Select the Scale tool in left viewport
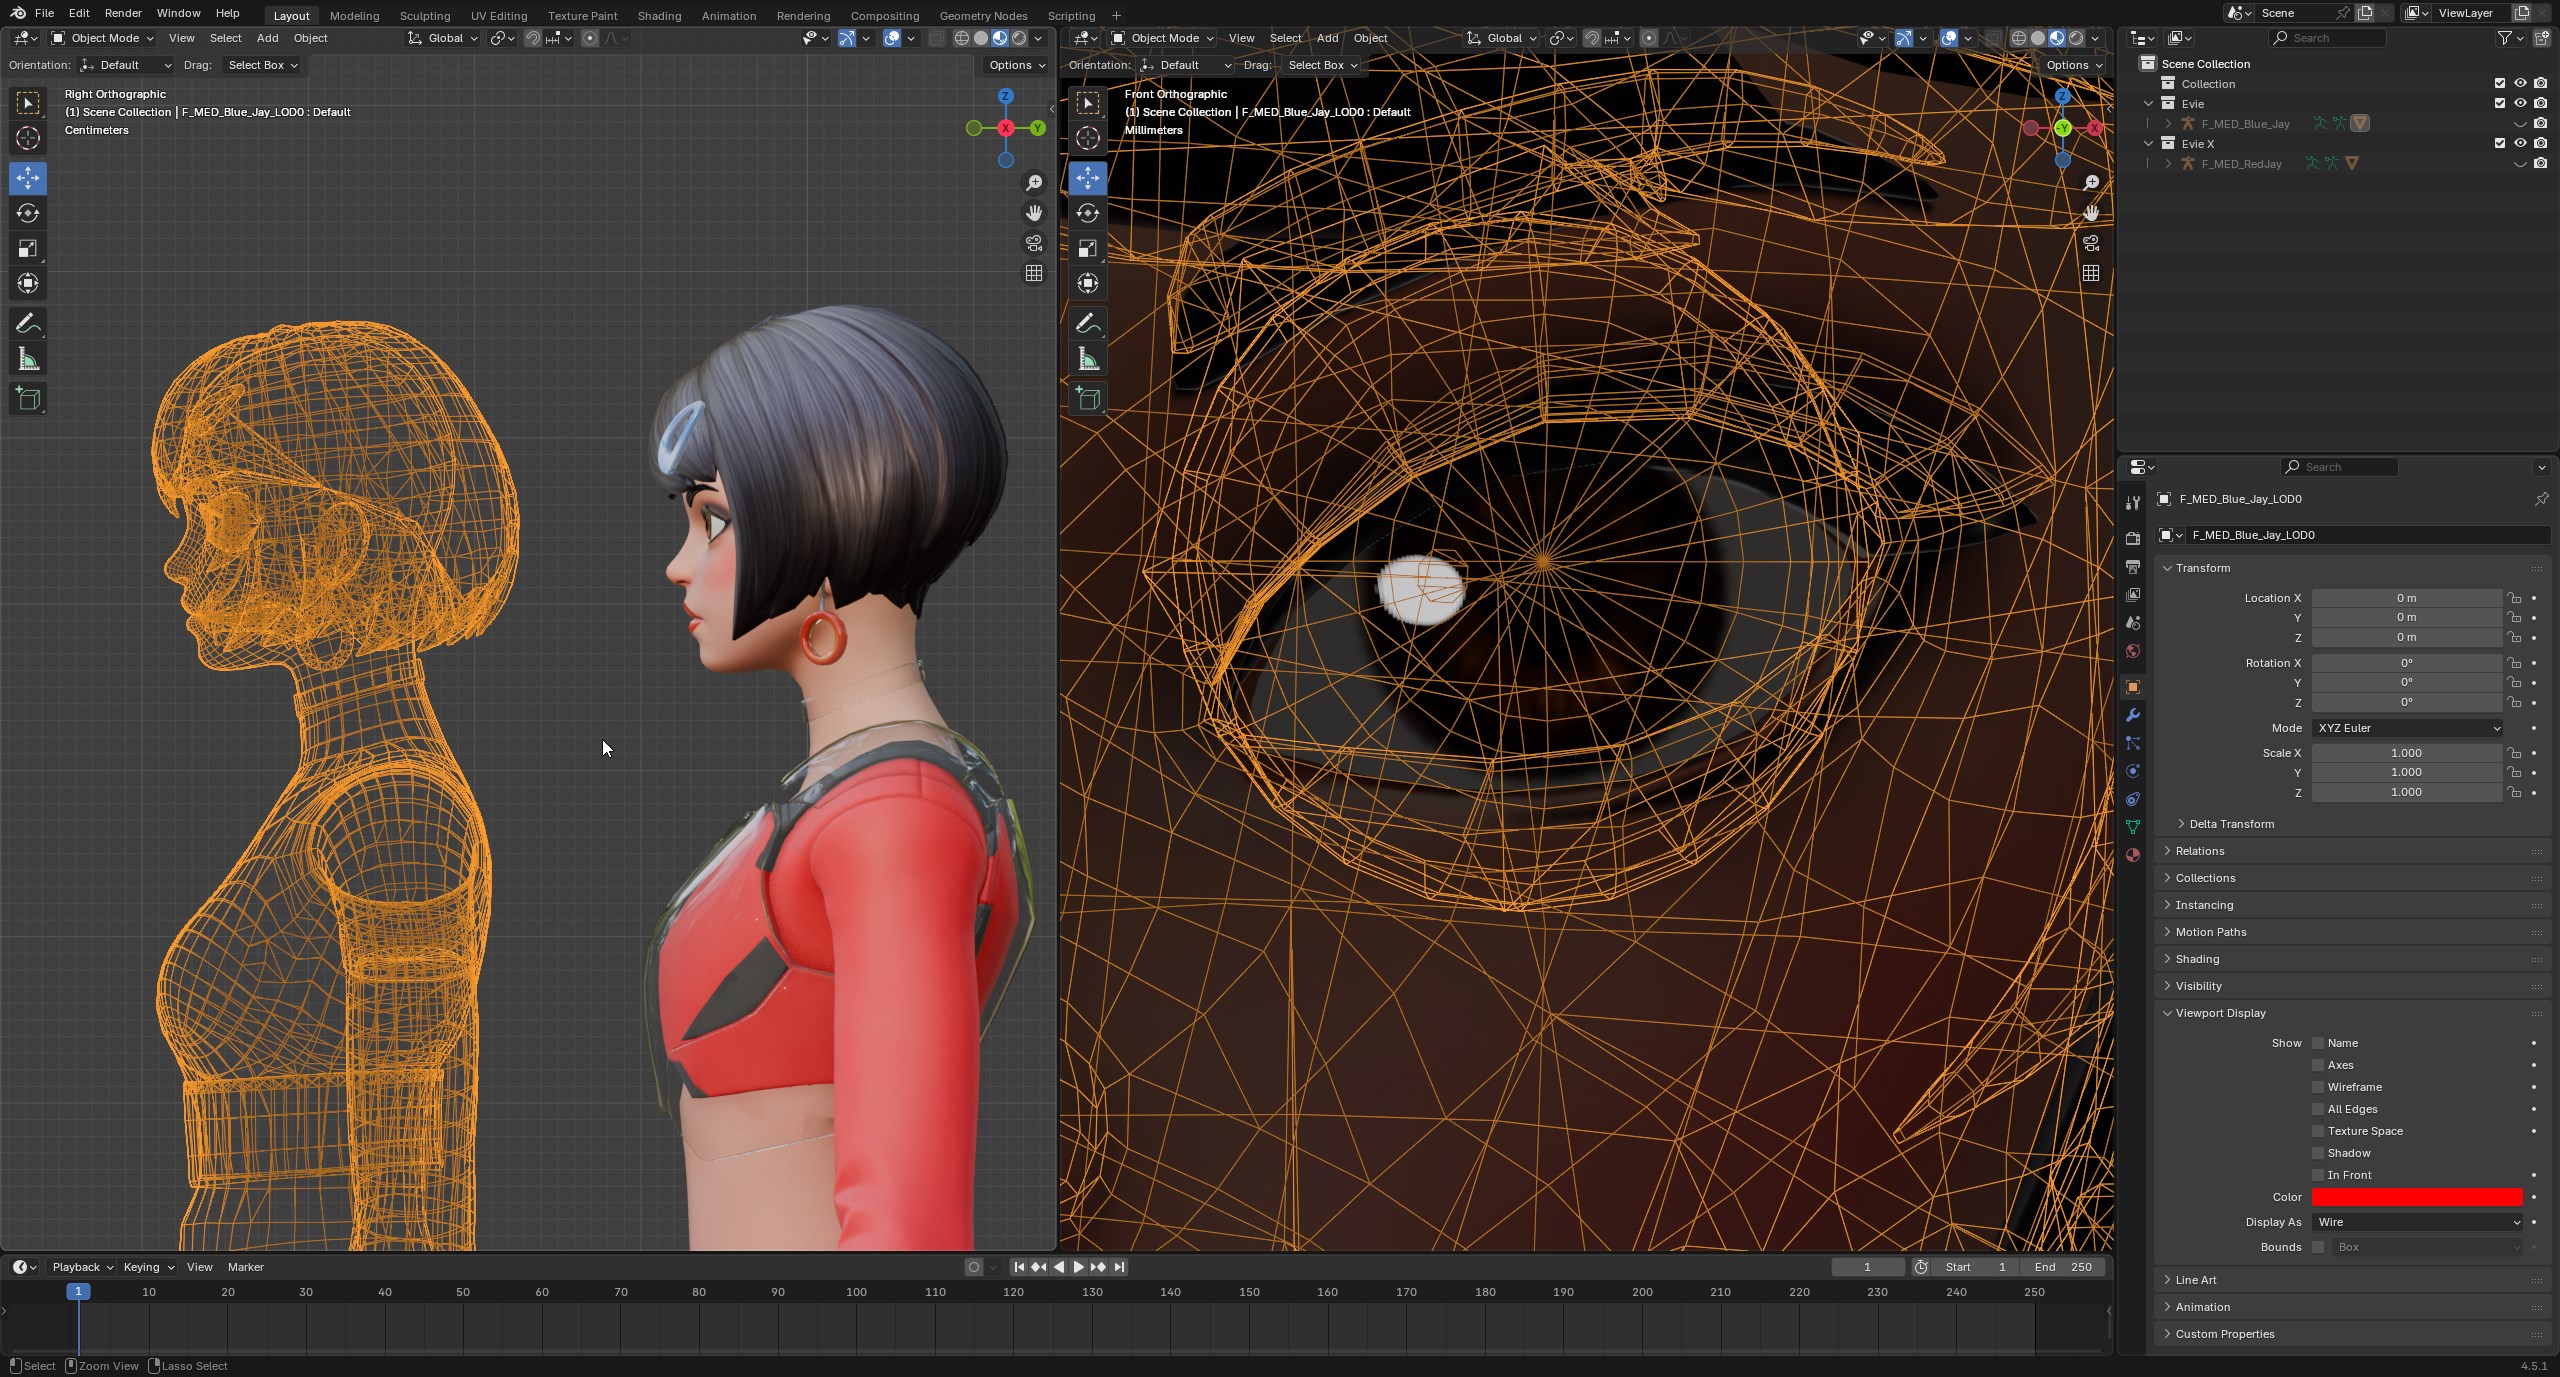 coord(28,249)
